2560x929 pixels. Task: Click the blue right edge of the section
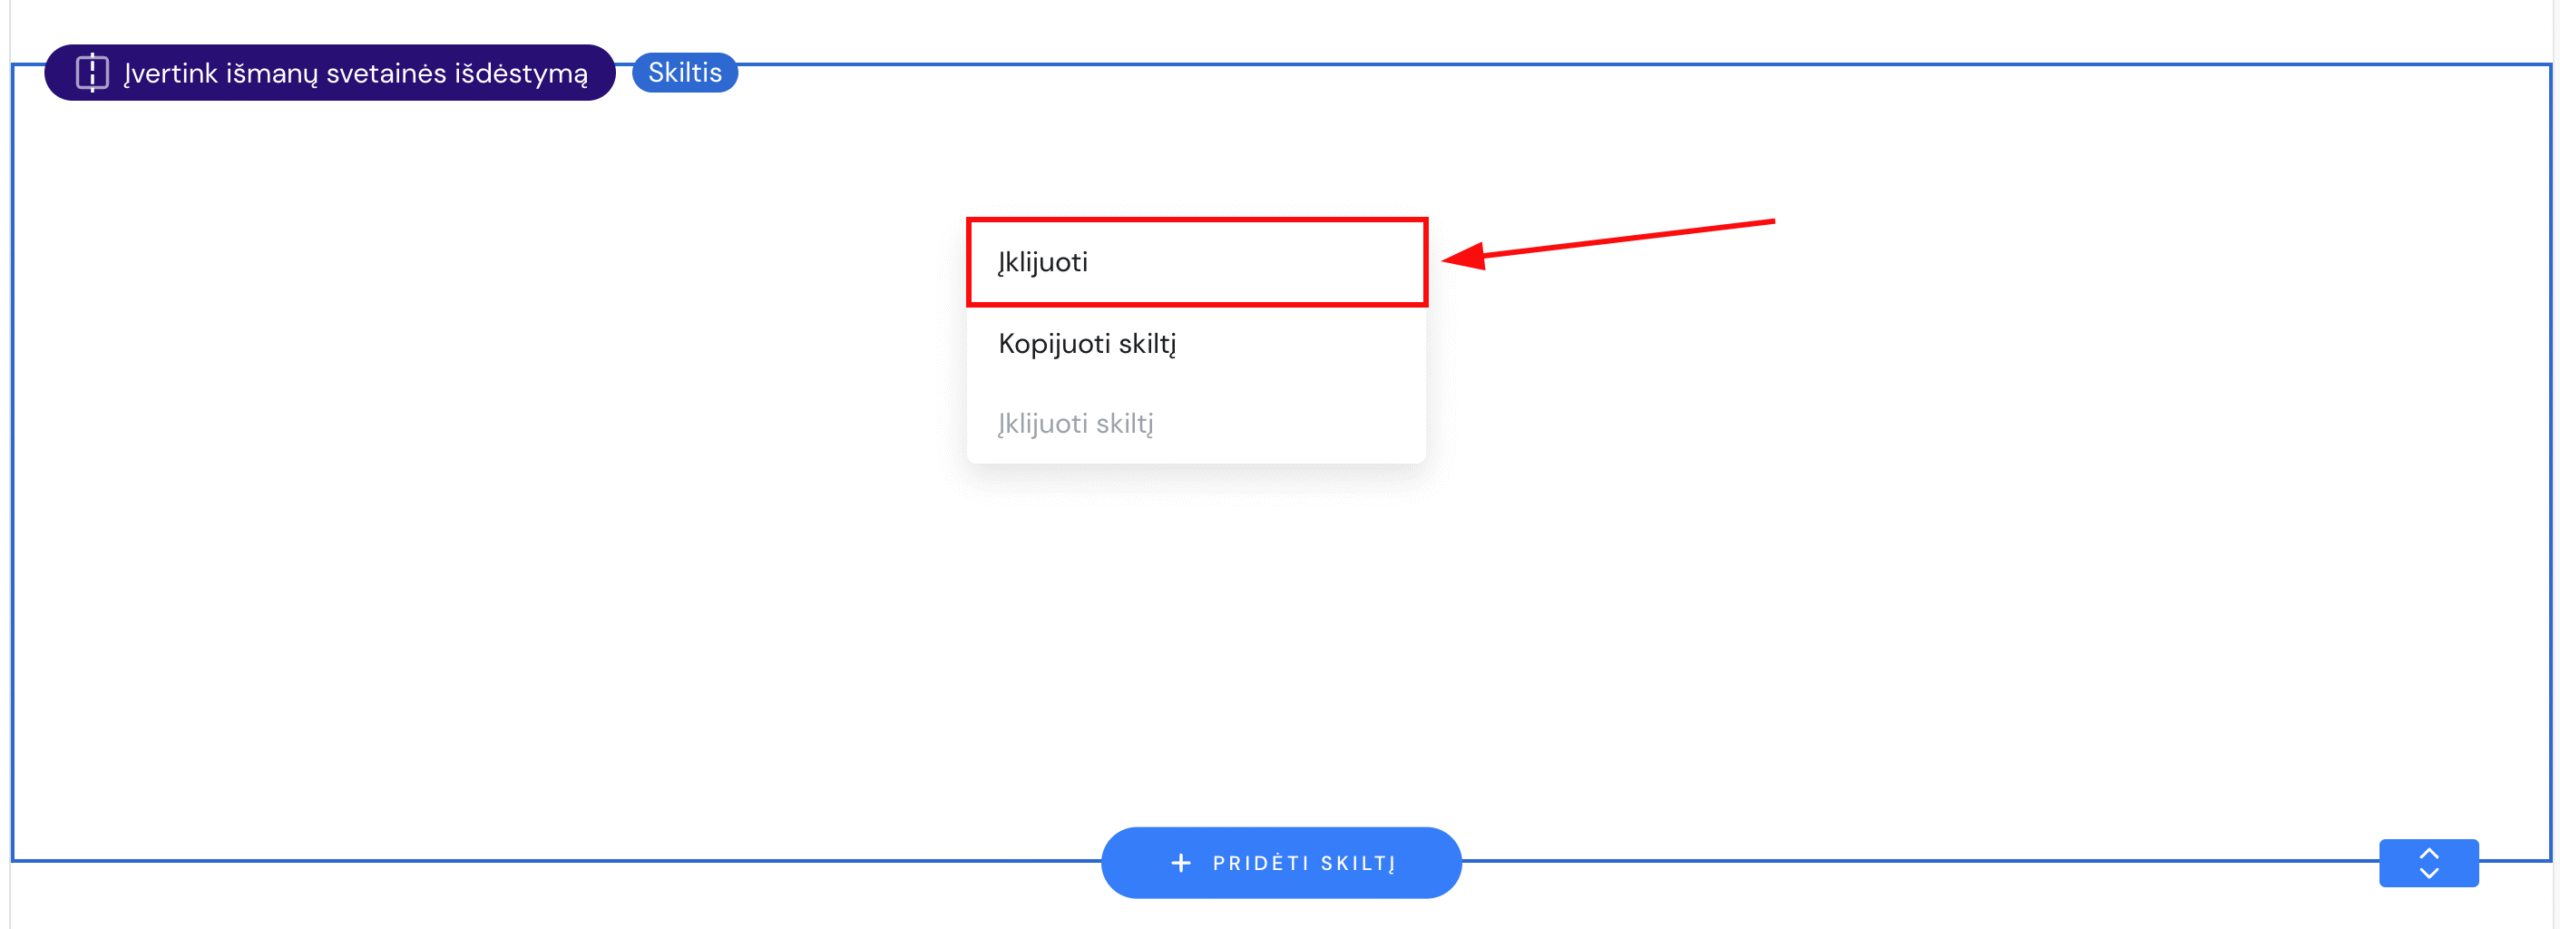[2550, 460]
